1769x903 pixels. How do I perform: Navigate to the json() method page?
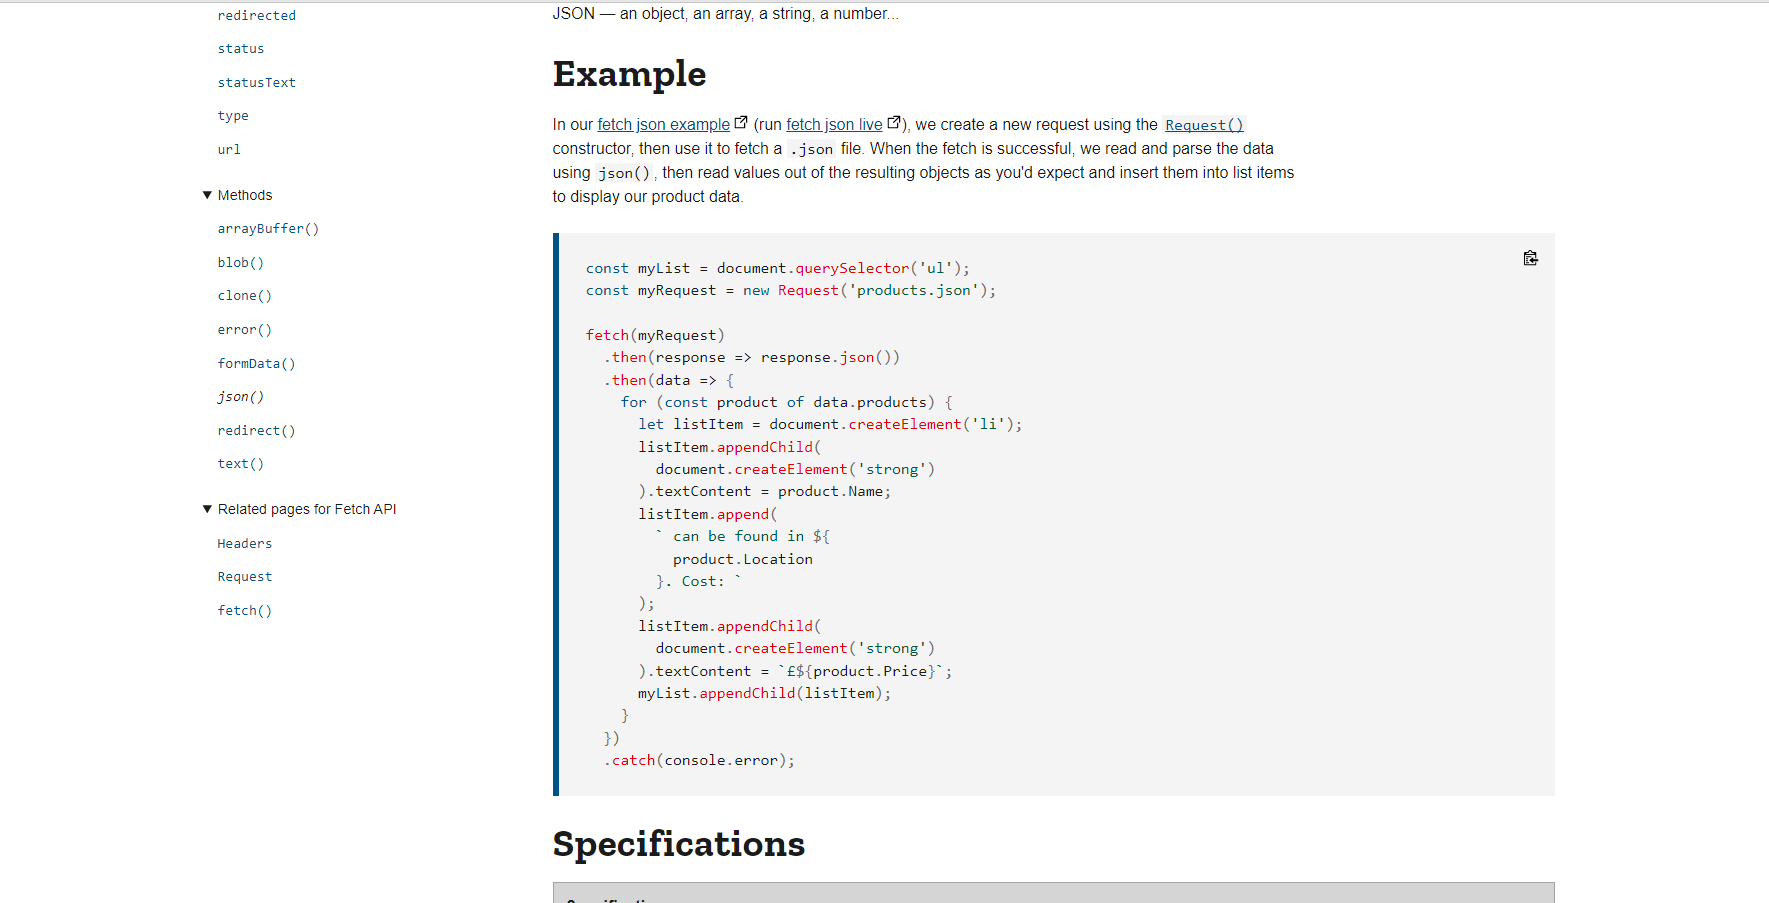click(x=240, y=396)
